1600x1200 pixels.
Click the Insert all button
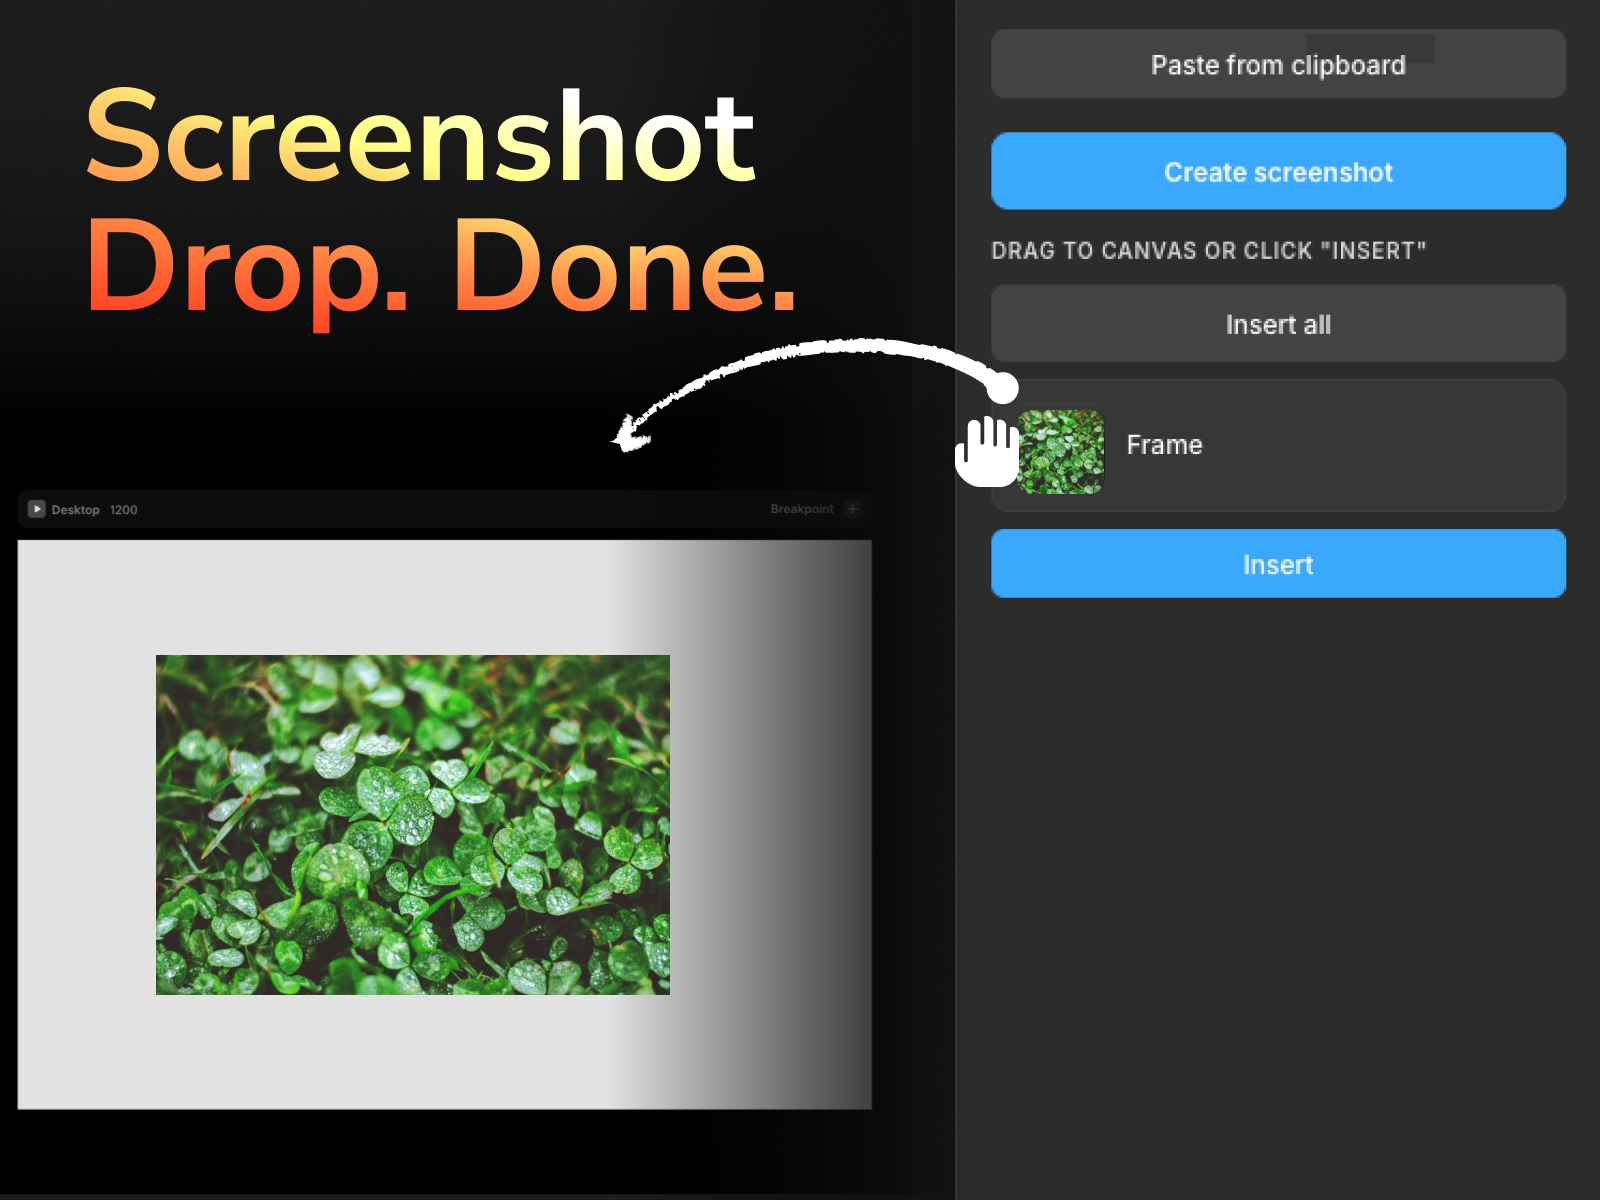1277,323
